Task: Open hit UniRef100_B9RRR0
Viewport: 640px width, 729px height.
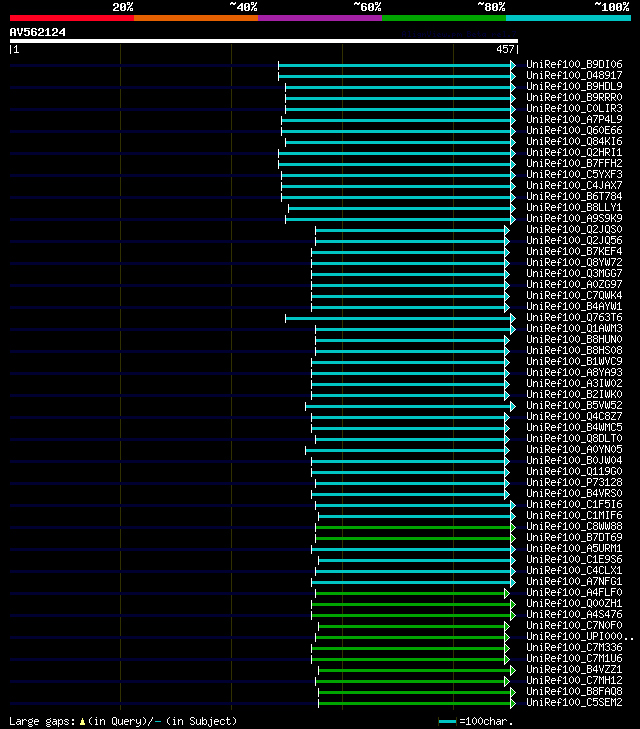Action: (x=574, y=97)
